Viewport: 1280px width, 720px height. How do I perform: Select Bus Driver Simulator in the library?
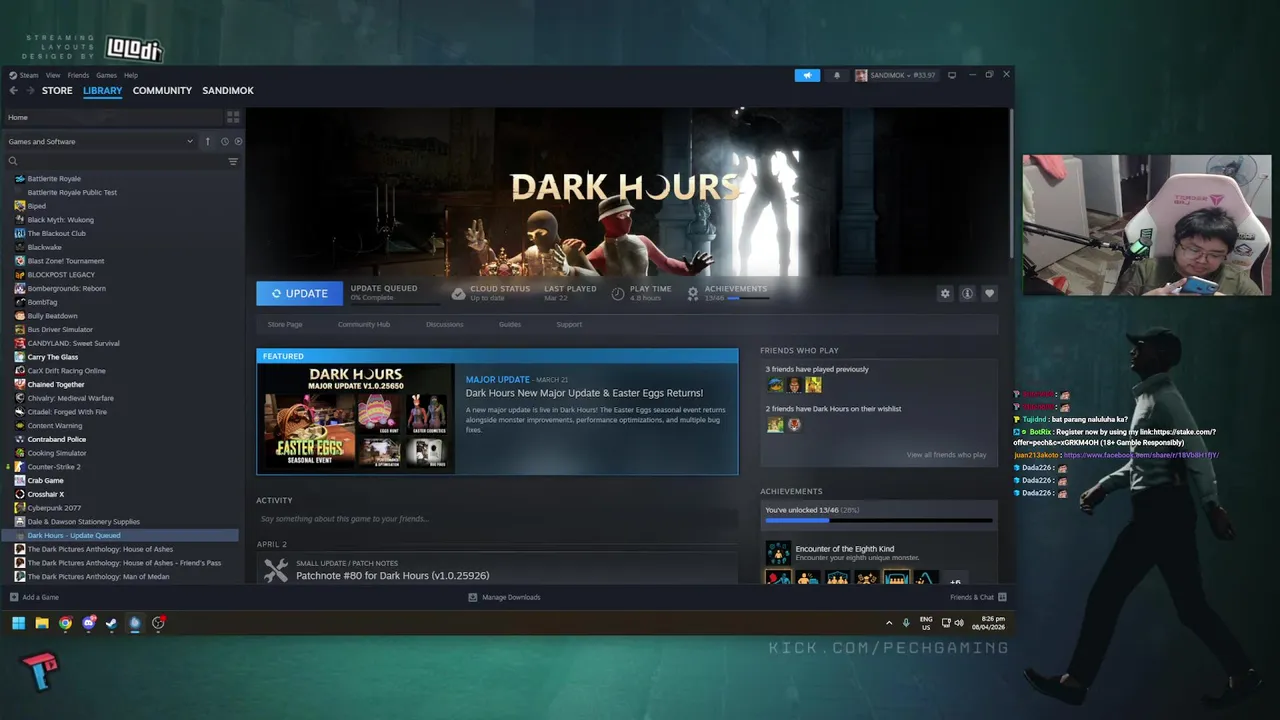coord(60,329)
